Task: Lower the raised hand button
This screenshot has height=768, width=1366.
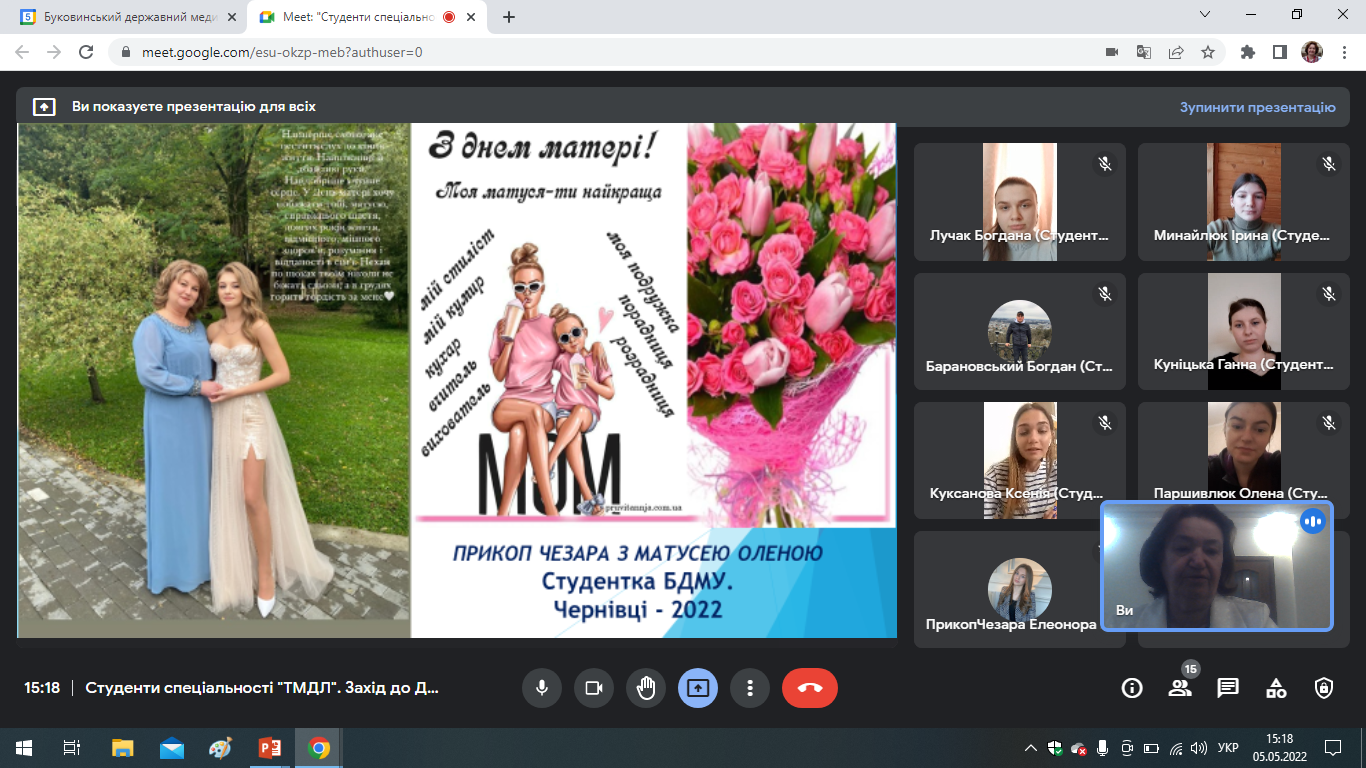Action: point(646,688)
